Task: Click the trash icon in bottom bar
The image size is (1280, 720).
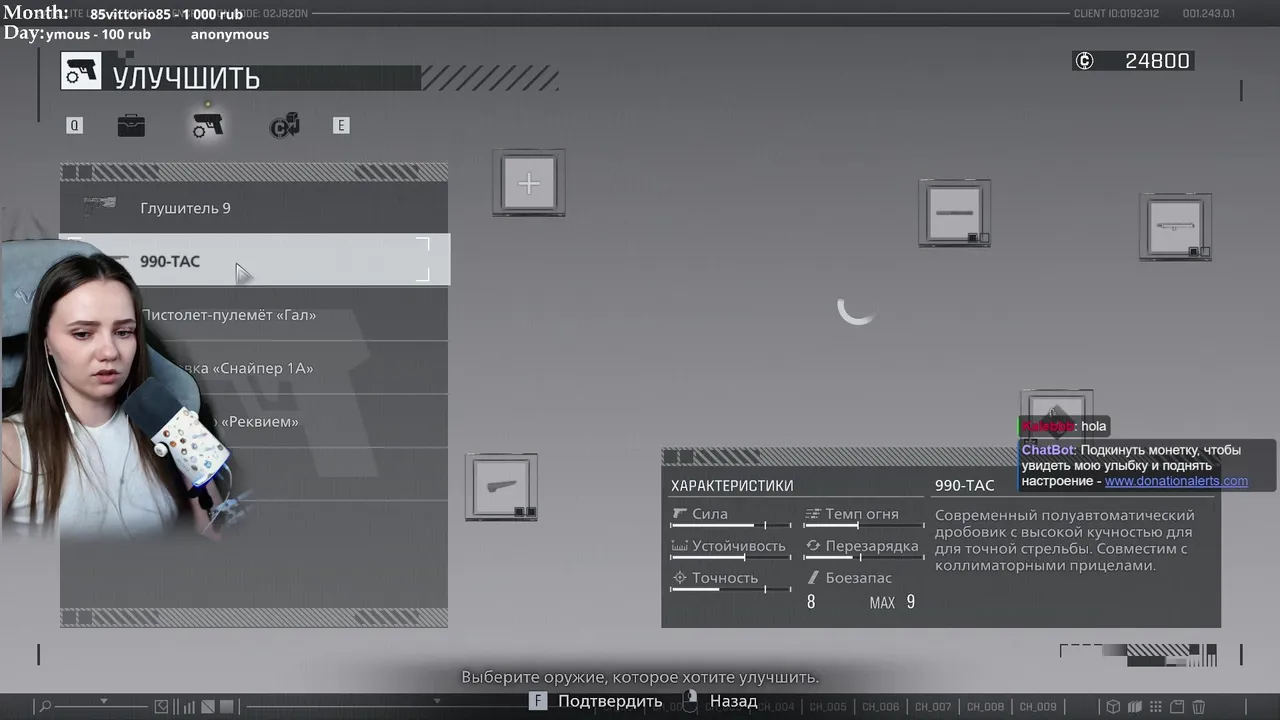Action: pos(1198,707)
